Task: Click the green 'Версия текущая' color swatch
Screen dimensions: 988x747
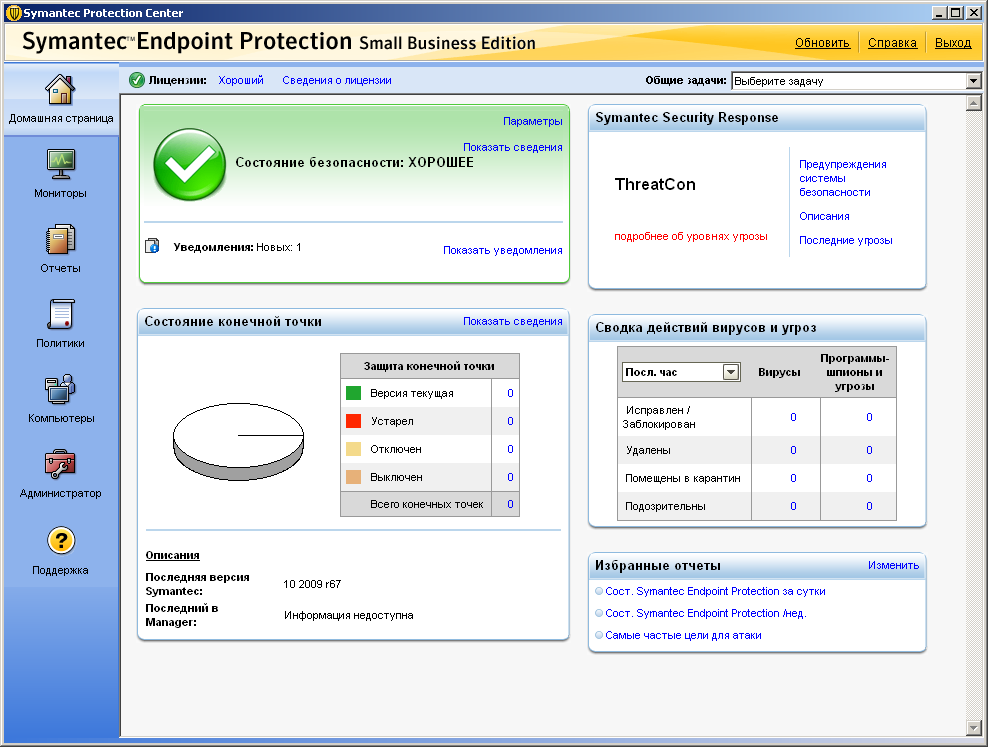Action: click(x=353, y=393)
